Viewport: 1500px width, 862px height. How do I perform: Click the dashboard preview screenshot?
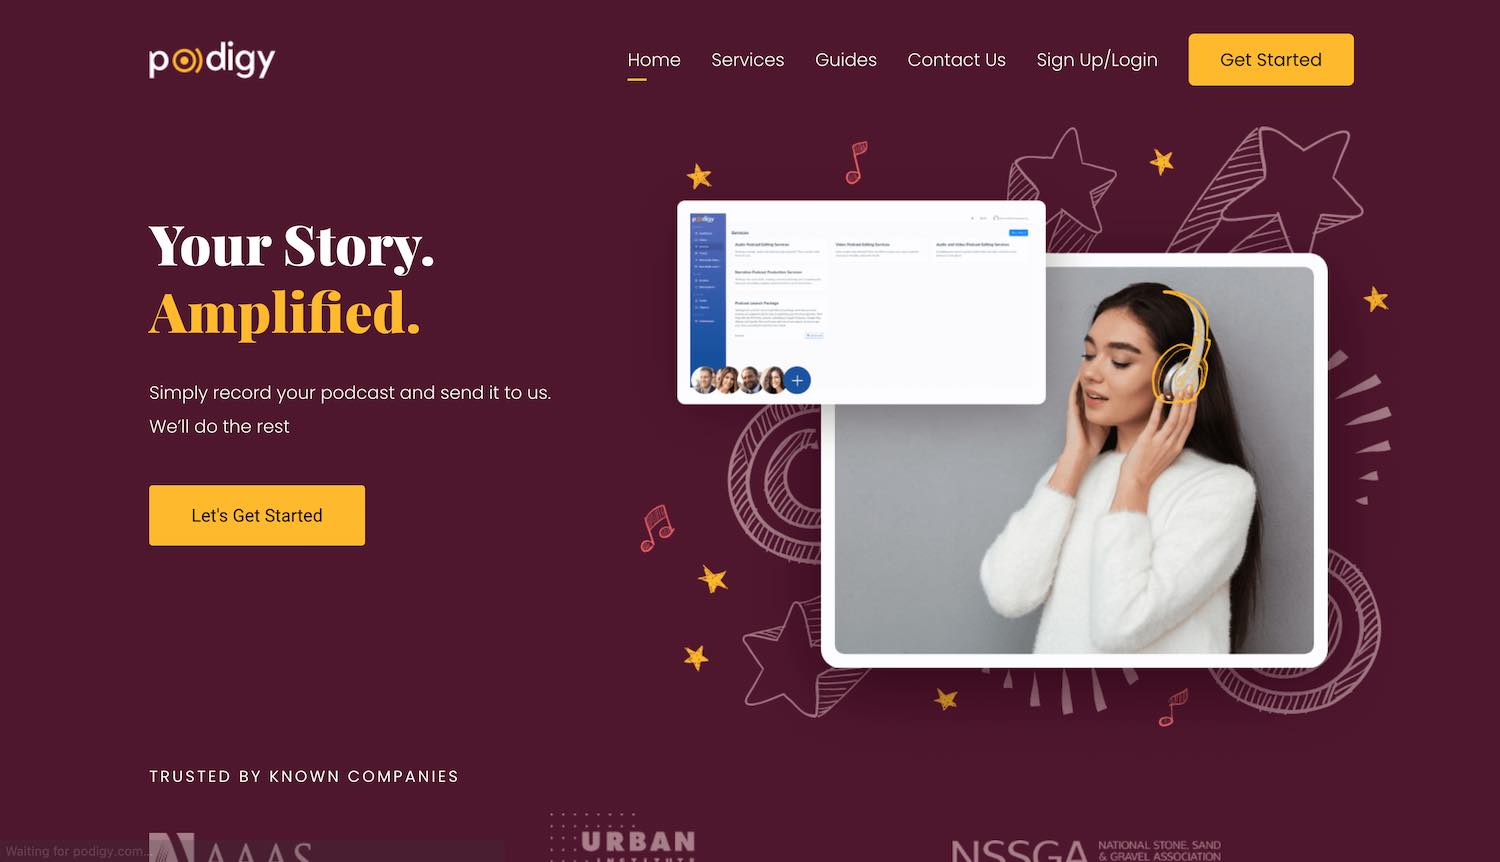coord(861,302)
